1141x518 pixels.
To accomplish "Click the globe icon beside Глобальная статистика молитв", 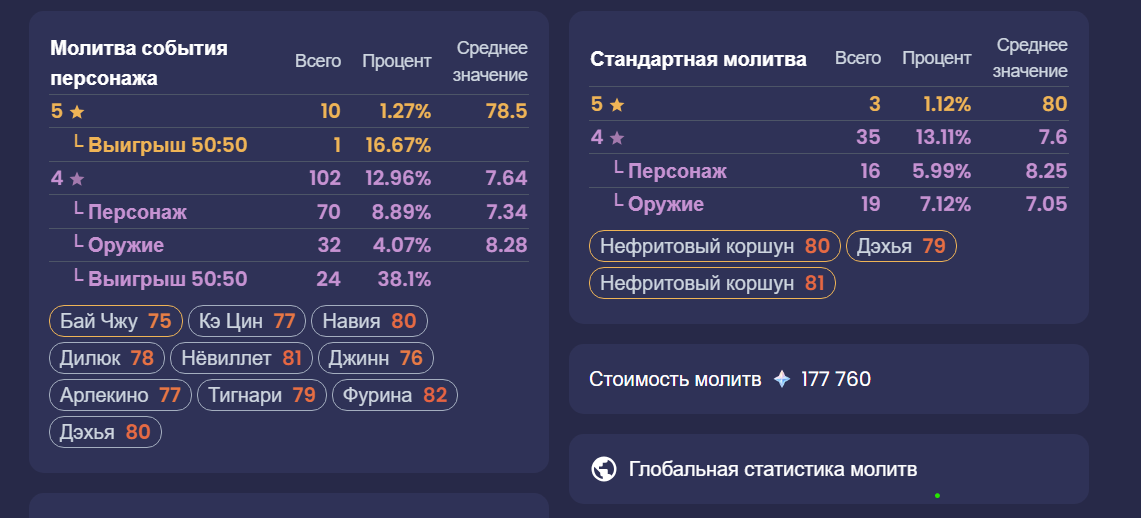I will (603, 469).
